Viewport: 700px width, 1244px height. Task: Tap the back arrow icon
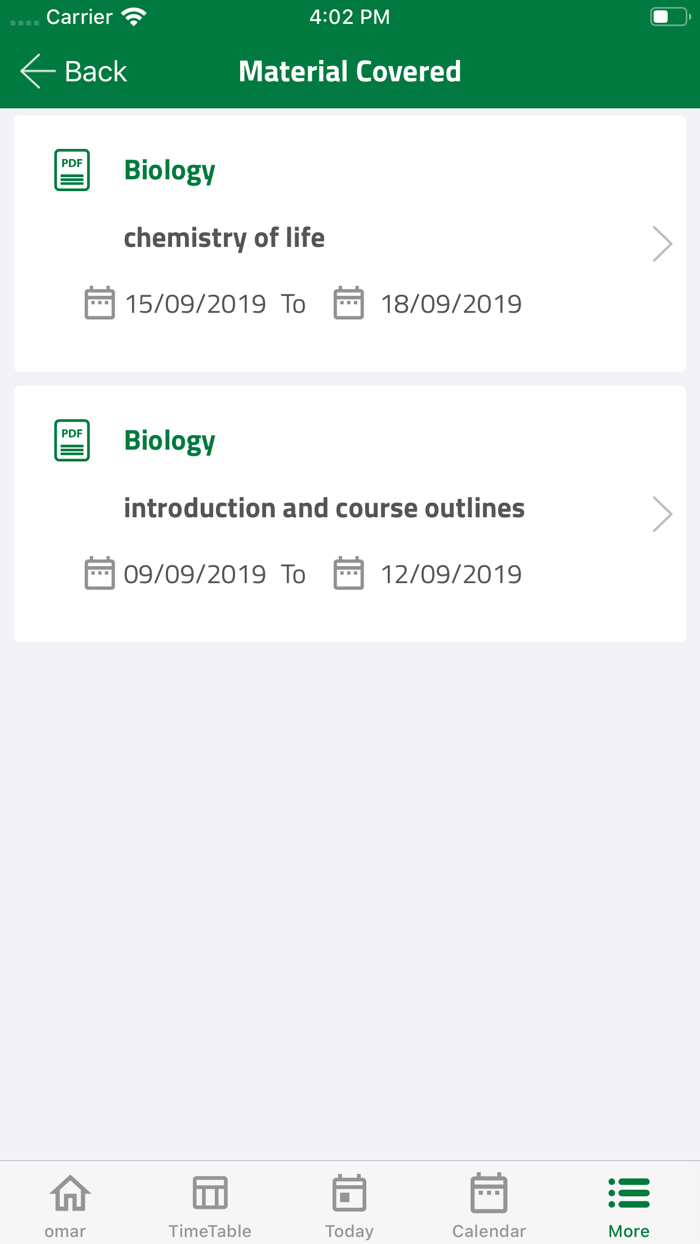pyautogui.click(x=38, y=71)
